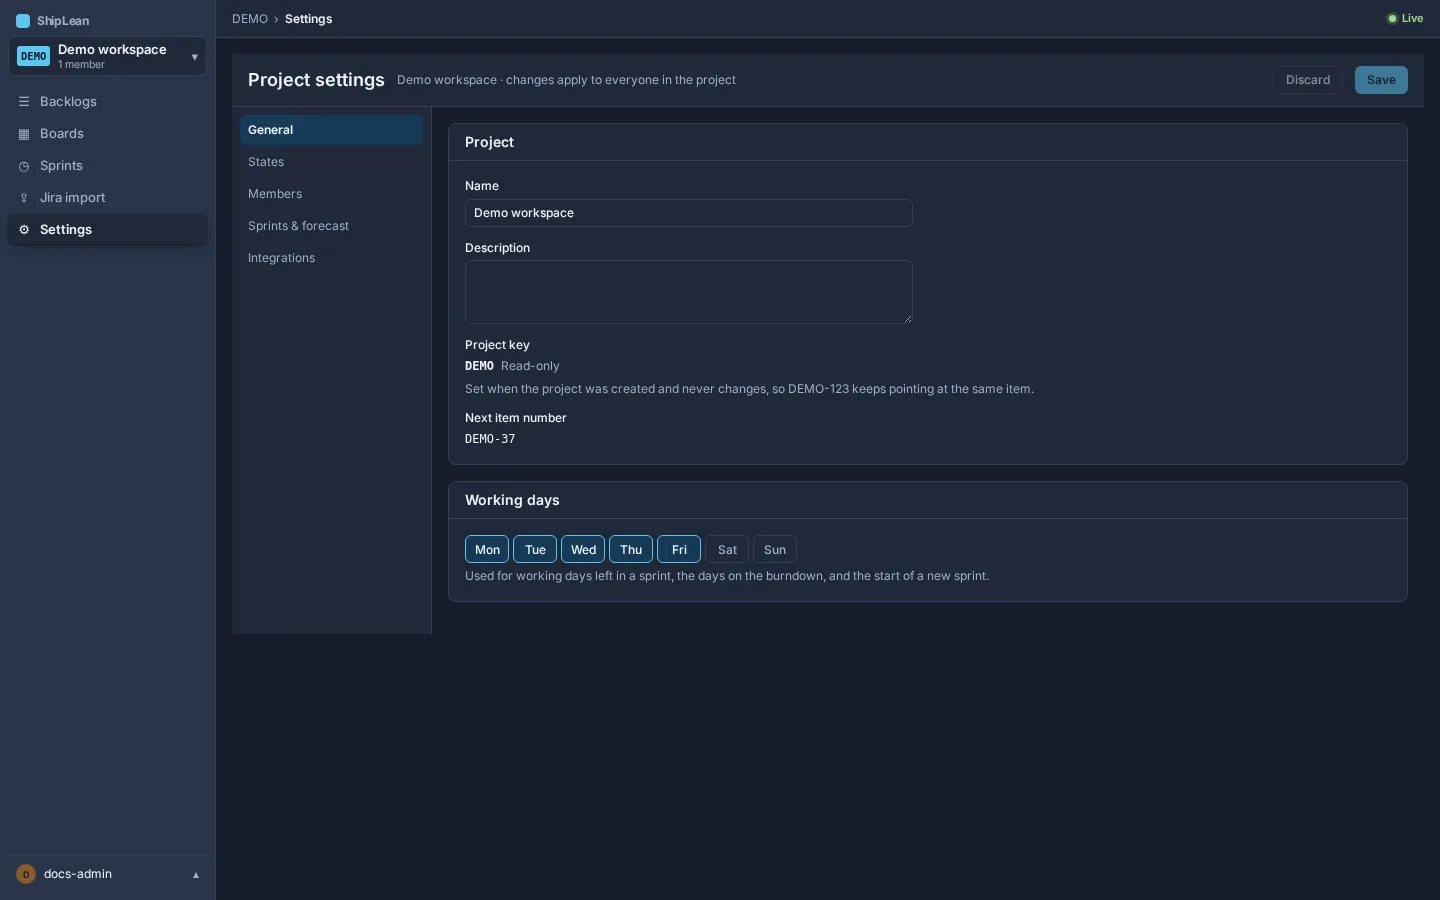Screen dimensions: 1440x900
Task: Open the Demo workspace switcher arrow
Action: 194,58
